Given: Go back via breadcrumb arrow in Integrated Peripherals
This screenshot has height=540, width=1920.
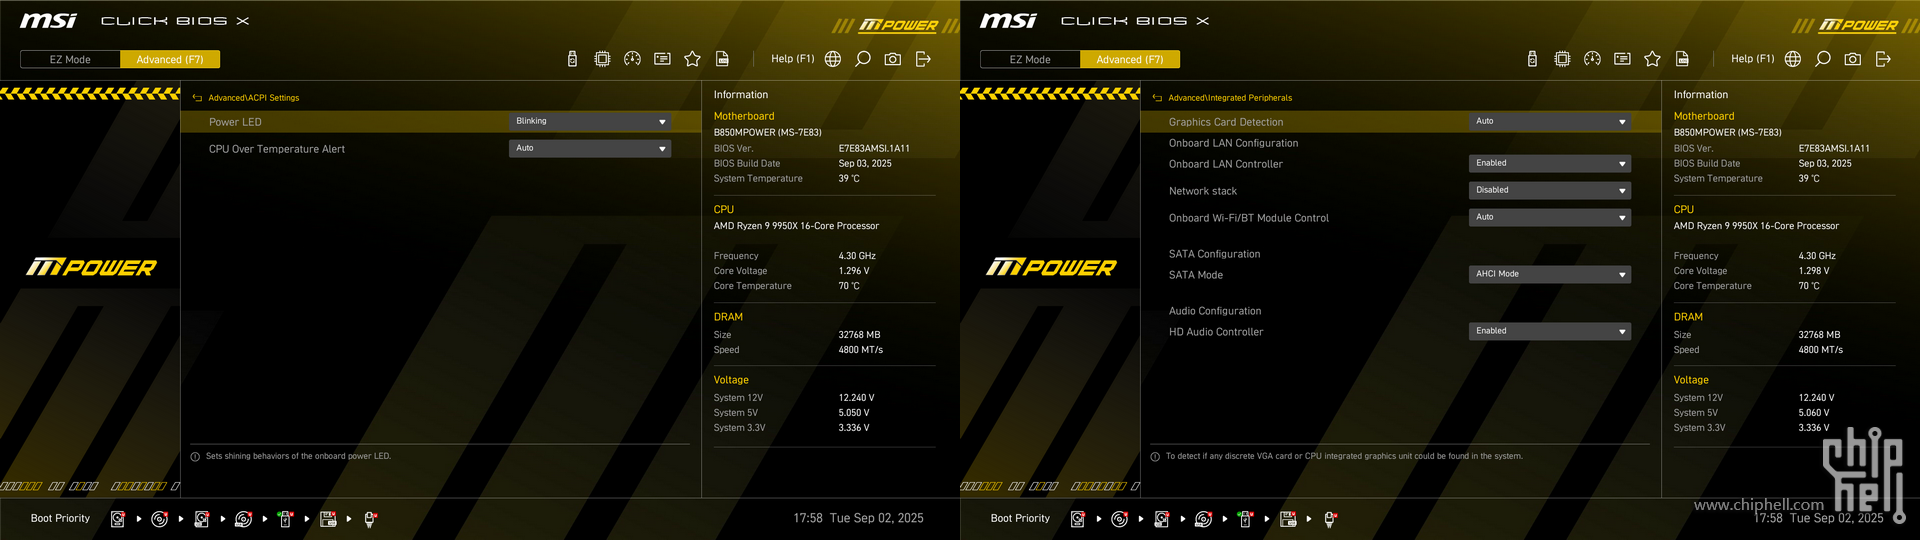Looking at the screenshot, I should (1157, 98).
